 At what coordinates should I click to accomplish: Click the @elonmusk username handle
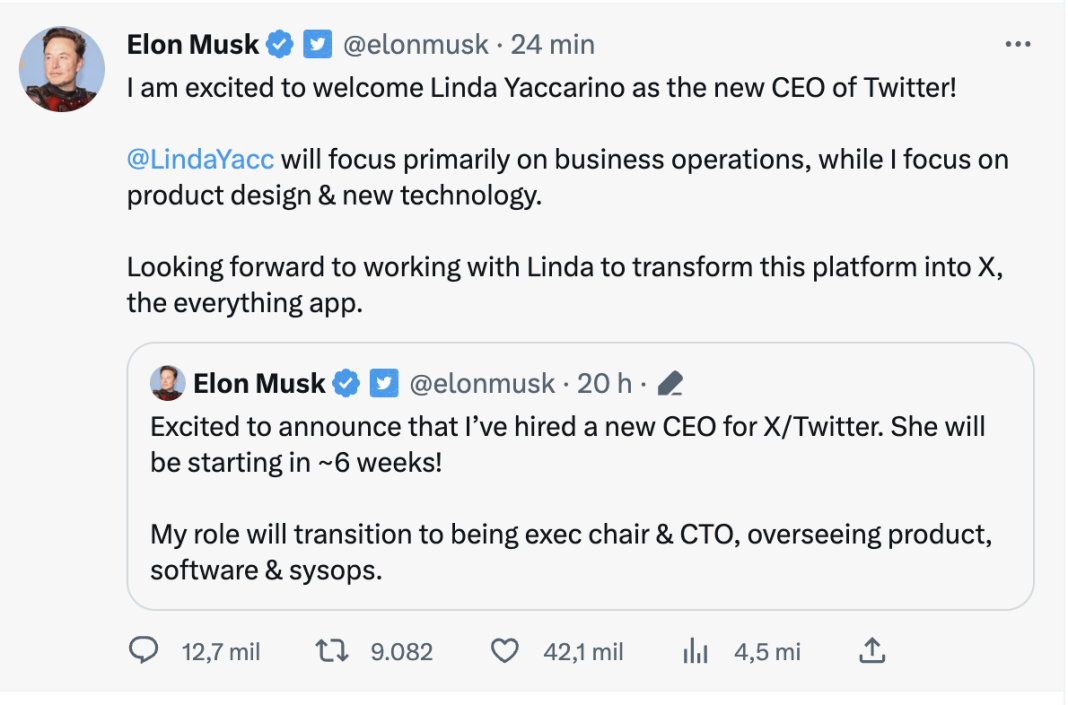click(x=418, y=43)
